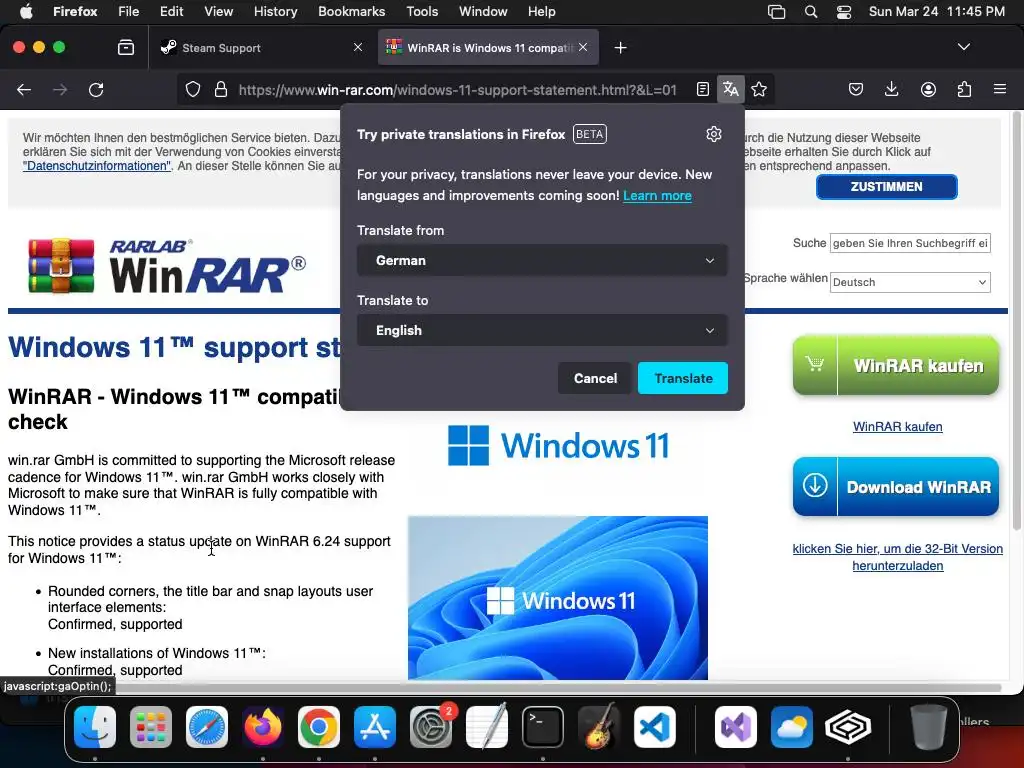Screen dimensions: 1024x768
Task: Click the WinRAR logo
Action: point(167,266)
